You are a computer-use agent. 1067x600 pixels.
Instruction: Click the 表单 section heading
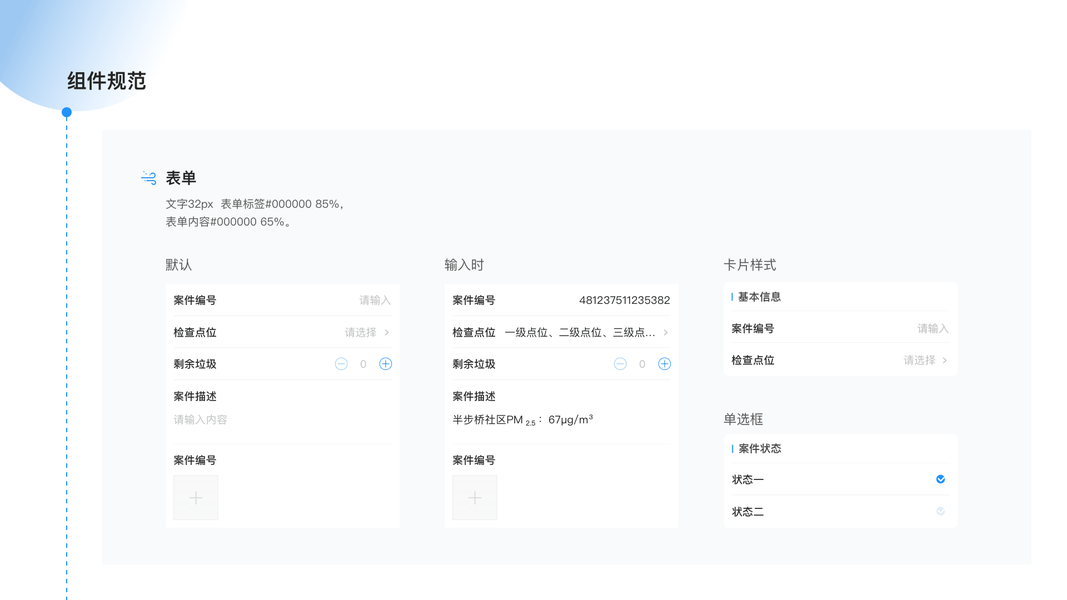point(181,178)
